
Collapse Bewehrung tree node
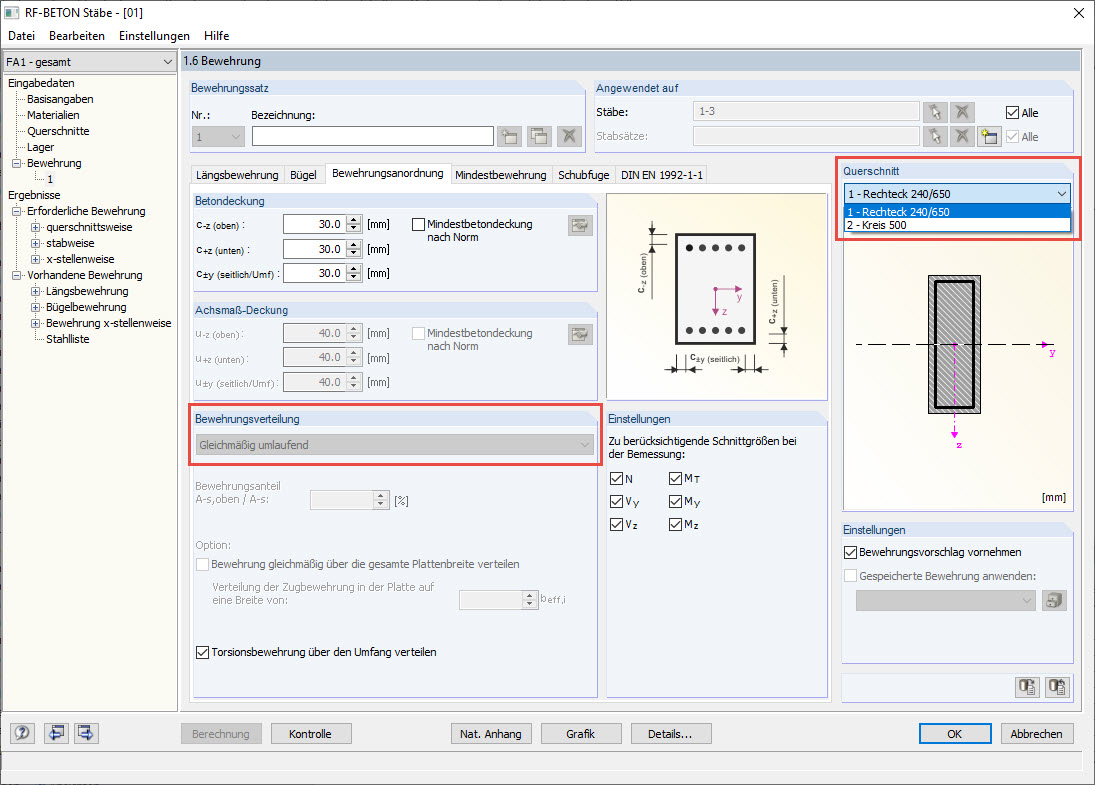[16, 163]
